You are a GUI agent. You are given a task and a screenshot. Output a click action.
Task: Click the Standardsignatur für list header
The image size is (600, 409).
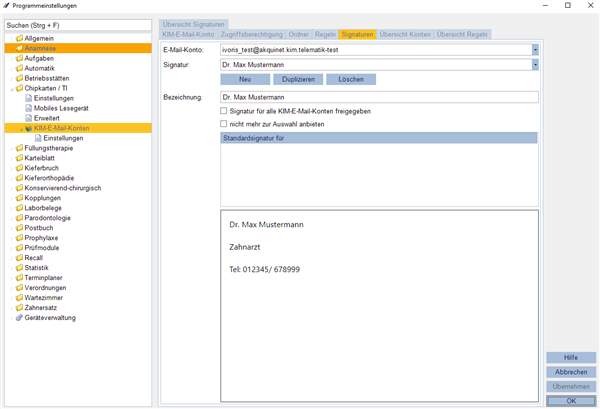point(379,138)
